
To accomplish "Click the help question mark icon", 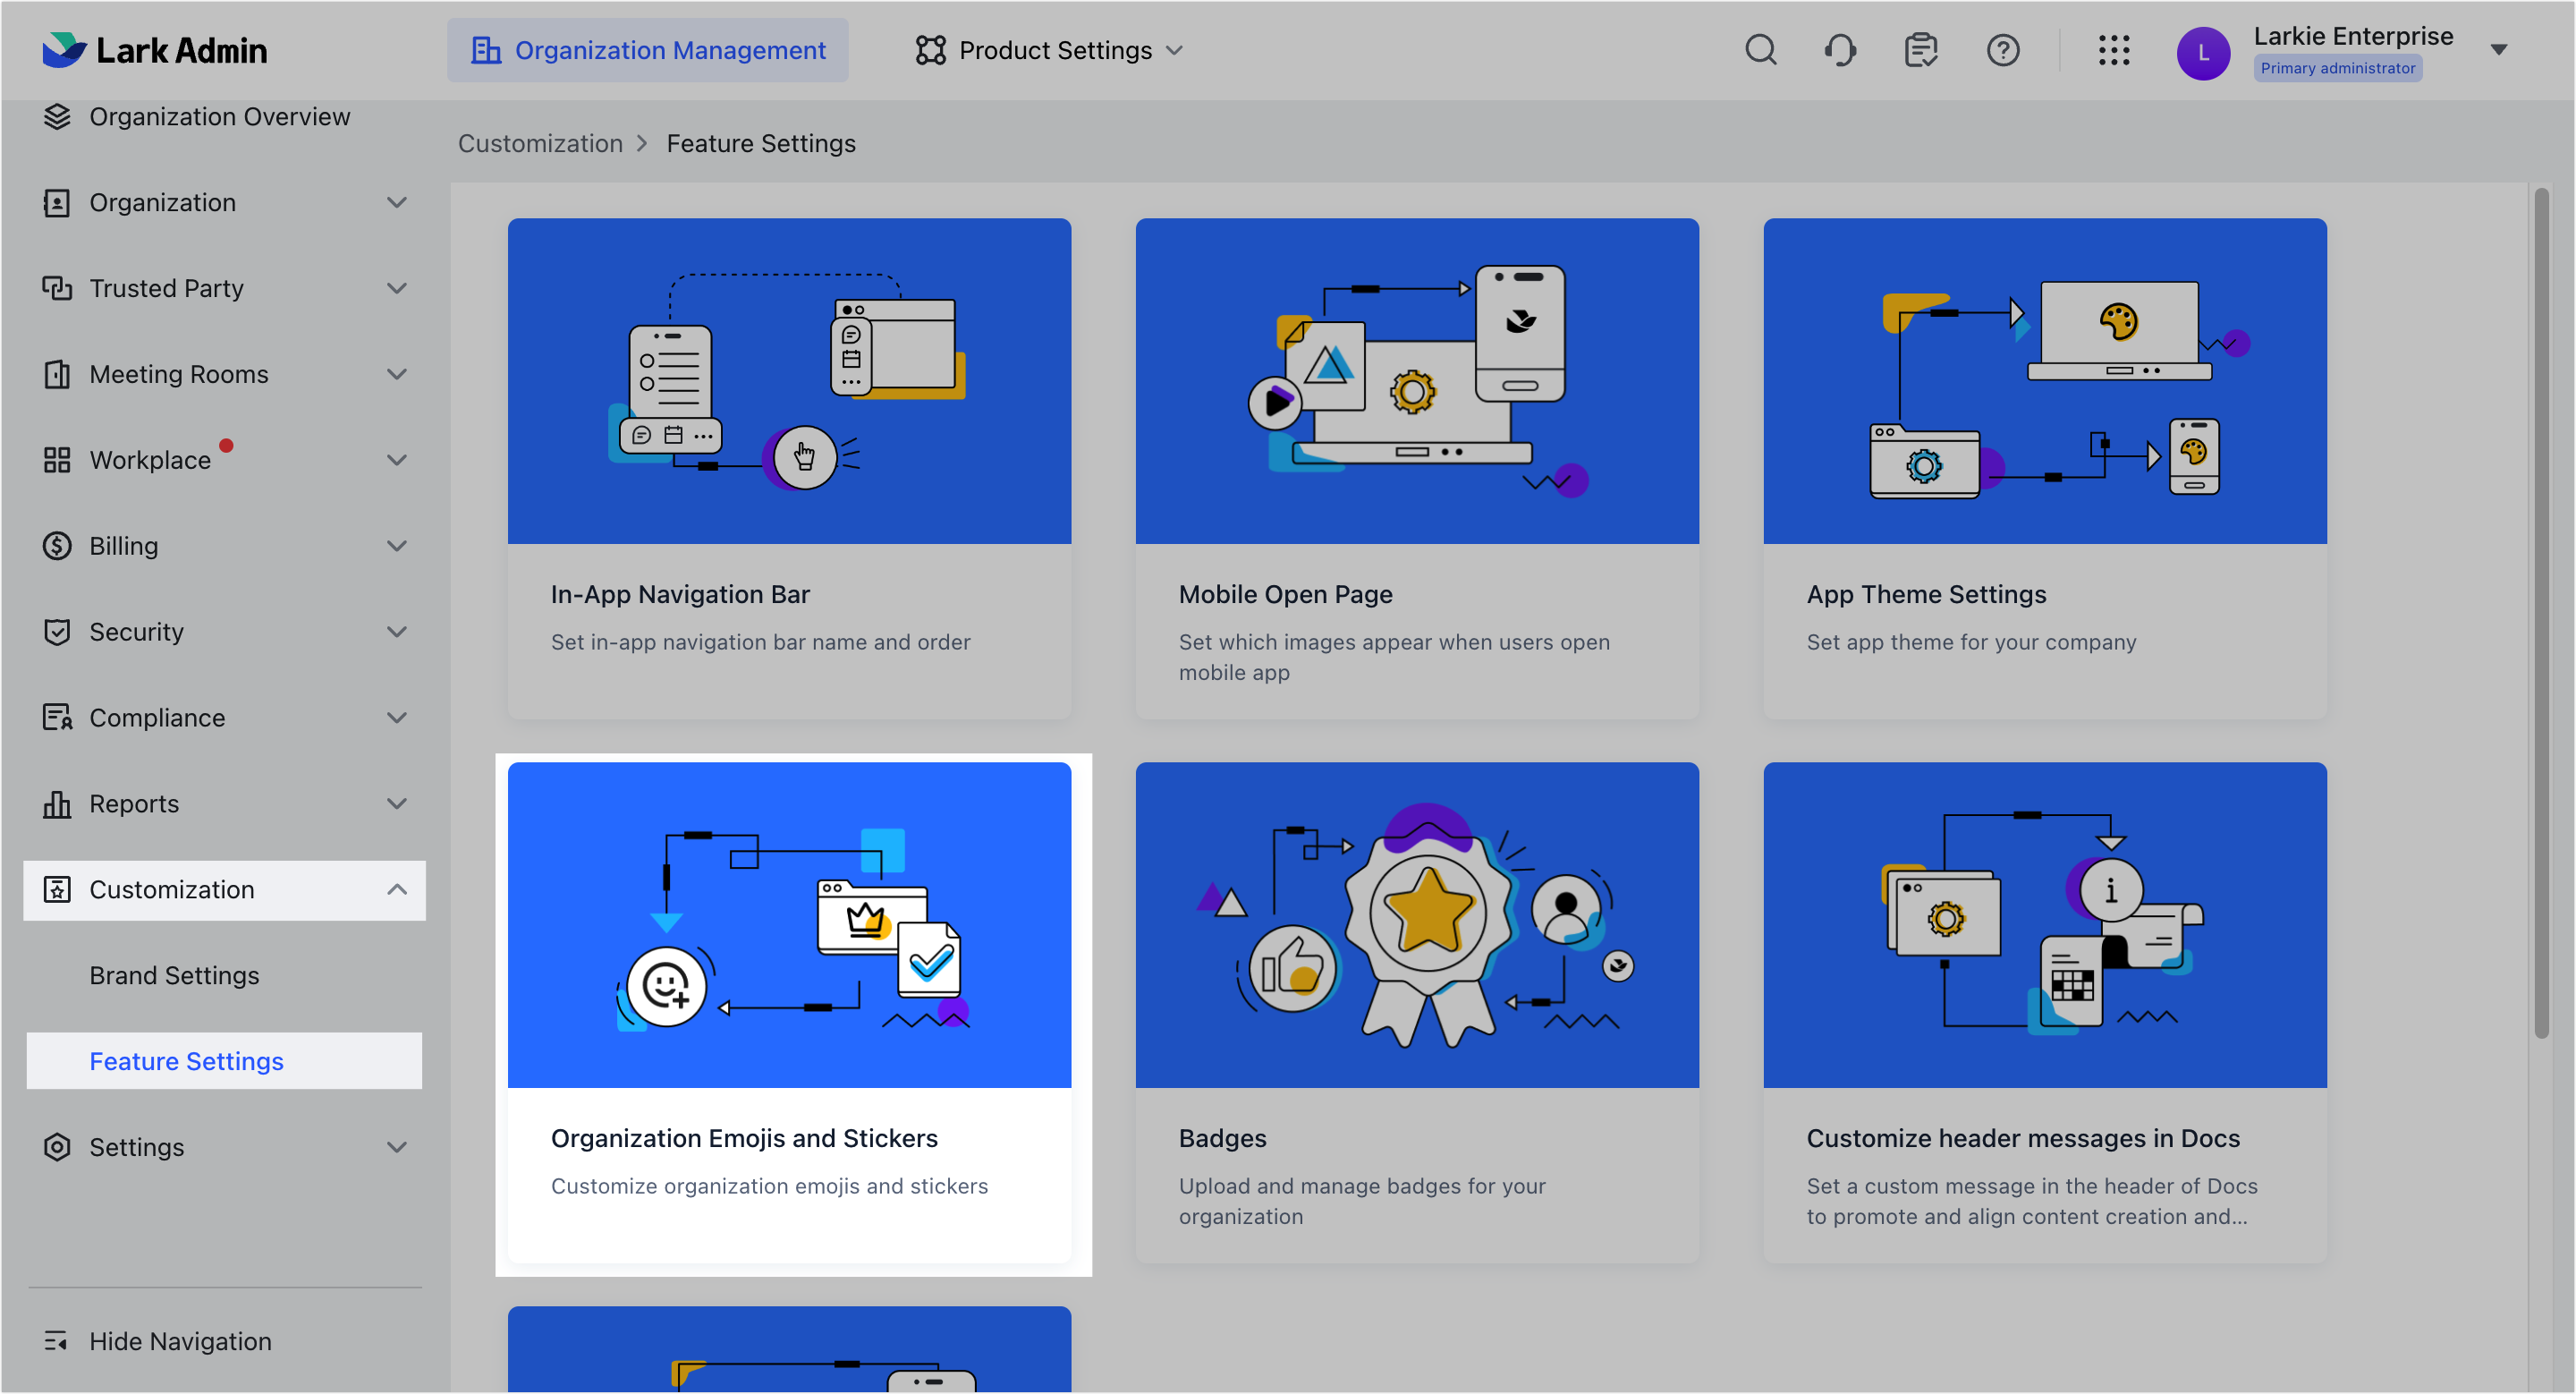I will (2003, 50).
